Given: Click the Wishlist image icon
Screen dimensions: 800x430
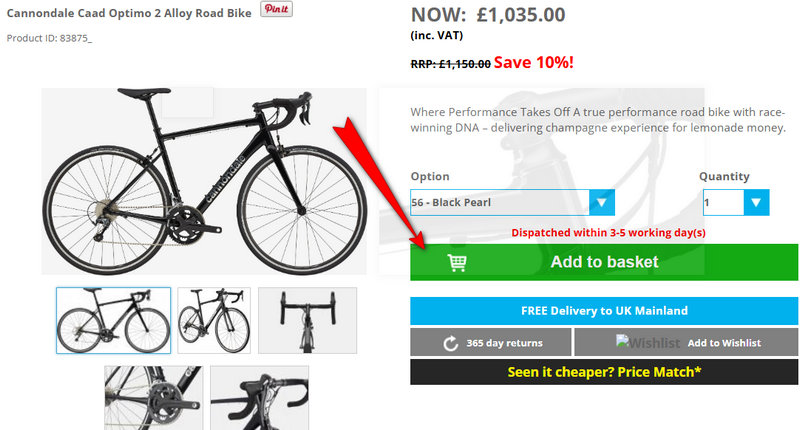Looking at the screenshot, I should [x=647, y=343].
